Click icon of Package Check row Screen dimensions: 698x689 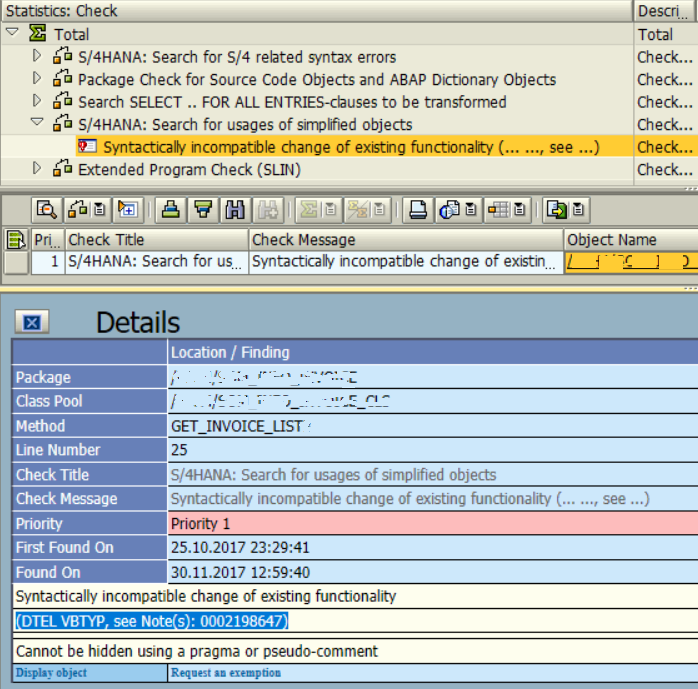pyautogui.click(x=62, y=78)
